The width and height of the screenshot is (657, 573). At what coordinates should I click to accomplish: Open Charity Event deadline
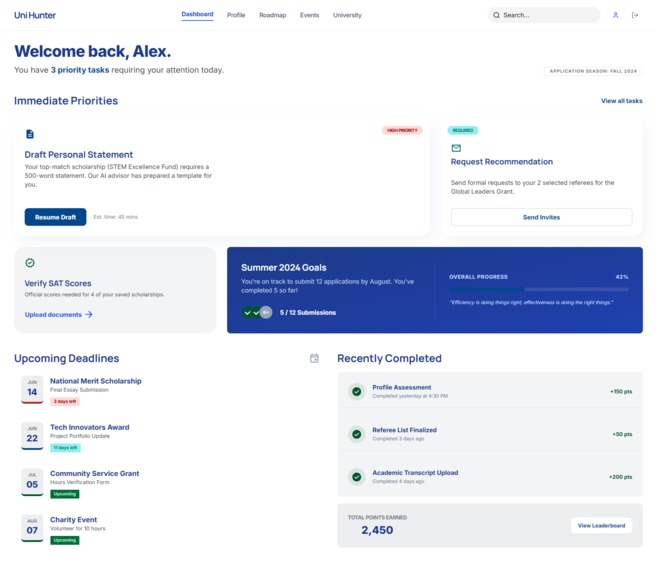pos(73,519)
